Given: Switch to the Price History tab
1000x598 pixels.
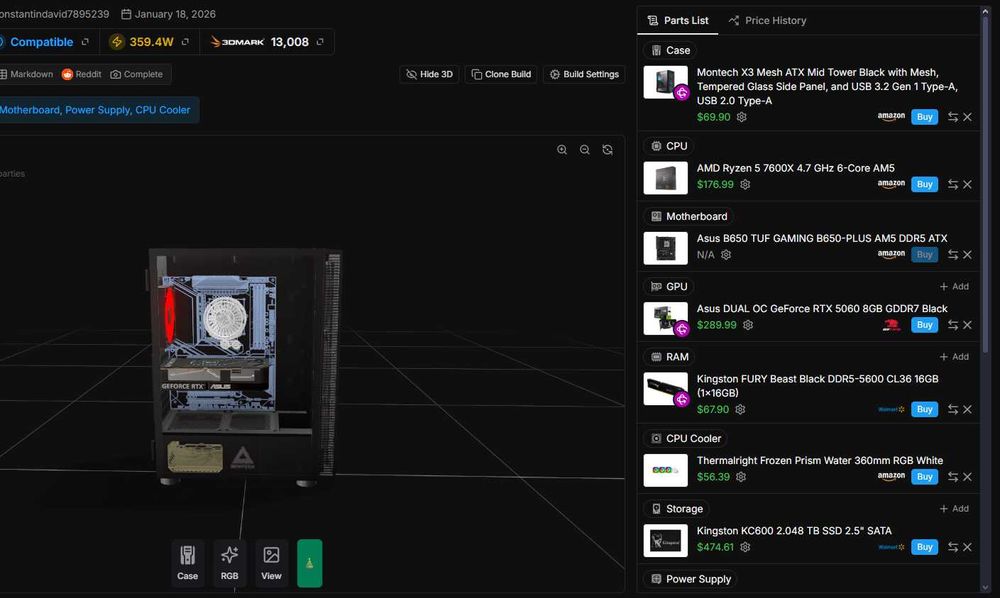Looking at the screenshot, I should (x=767, y=20).
